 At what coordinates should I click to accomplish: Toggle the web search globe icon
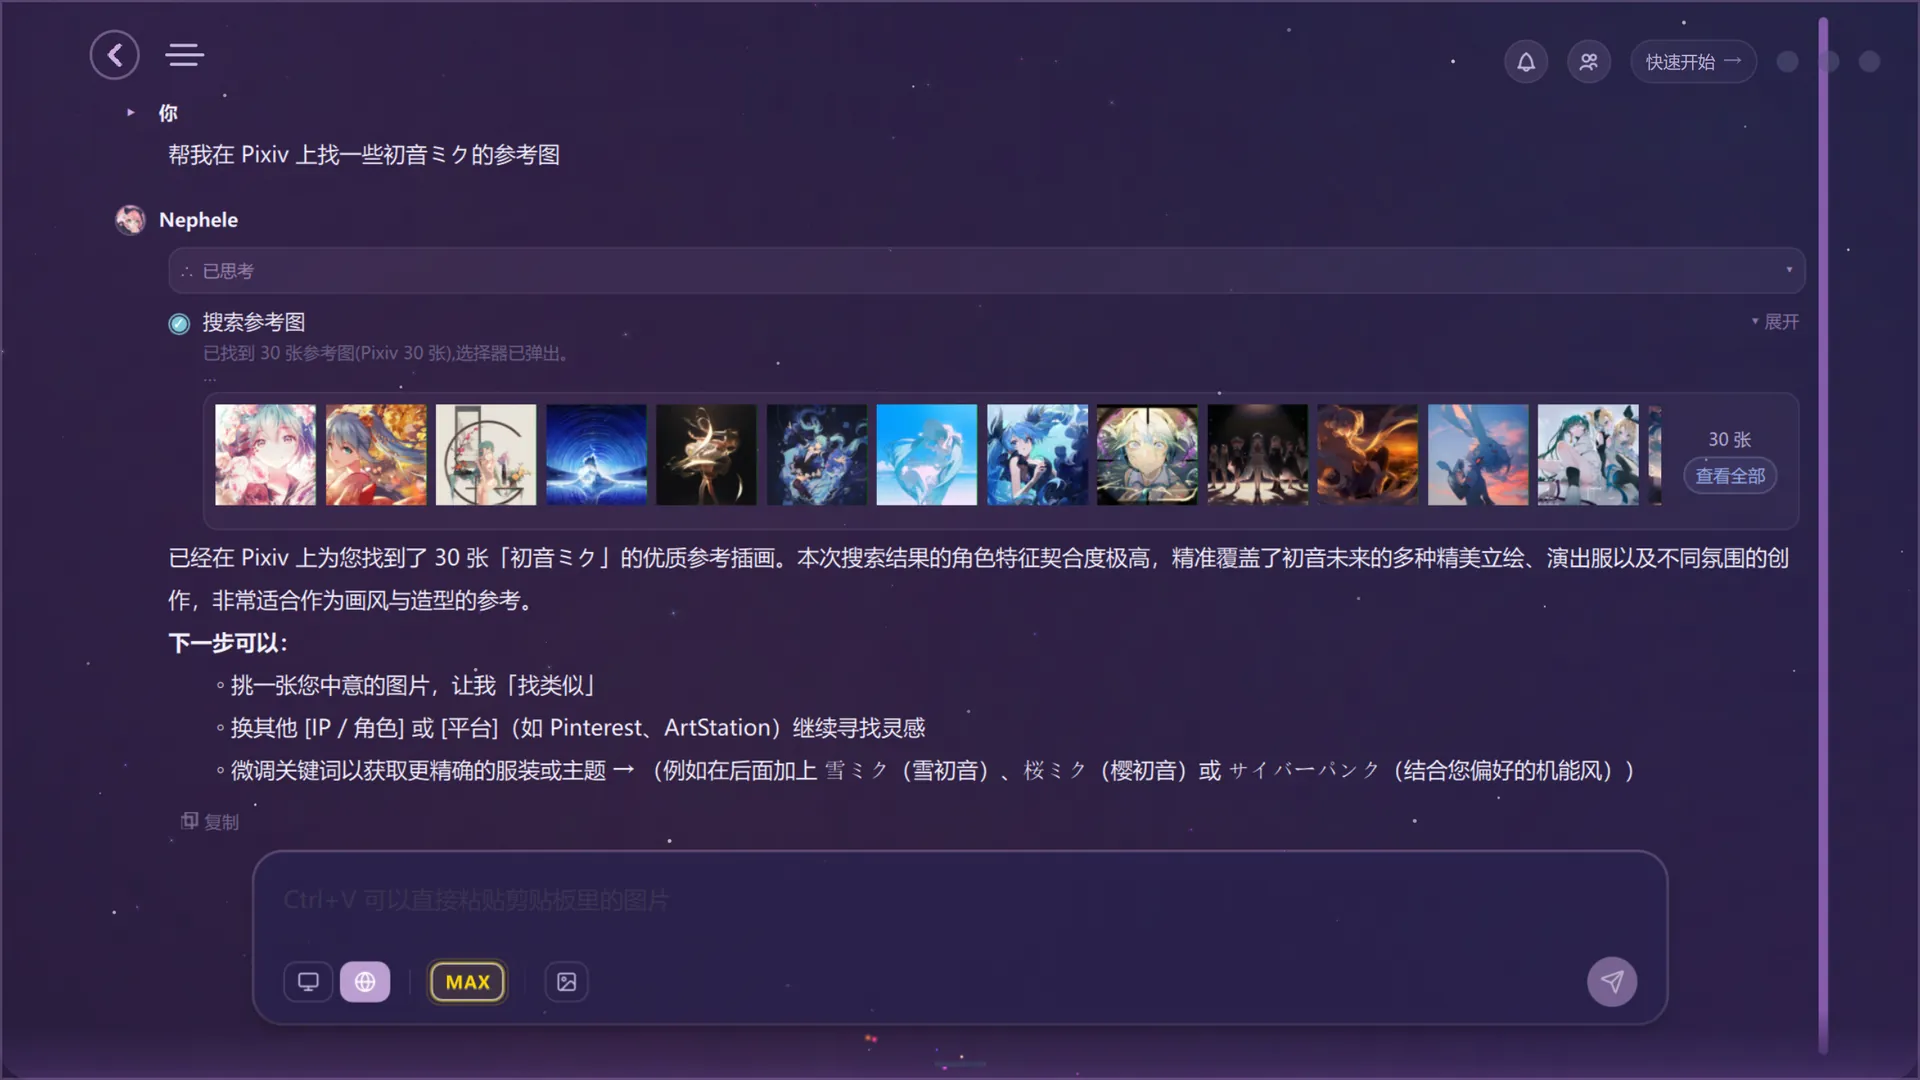pos(365,982)
